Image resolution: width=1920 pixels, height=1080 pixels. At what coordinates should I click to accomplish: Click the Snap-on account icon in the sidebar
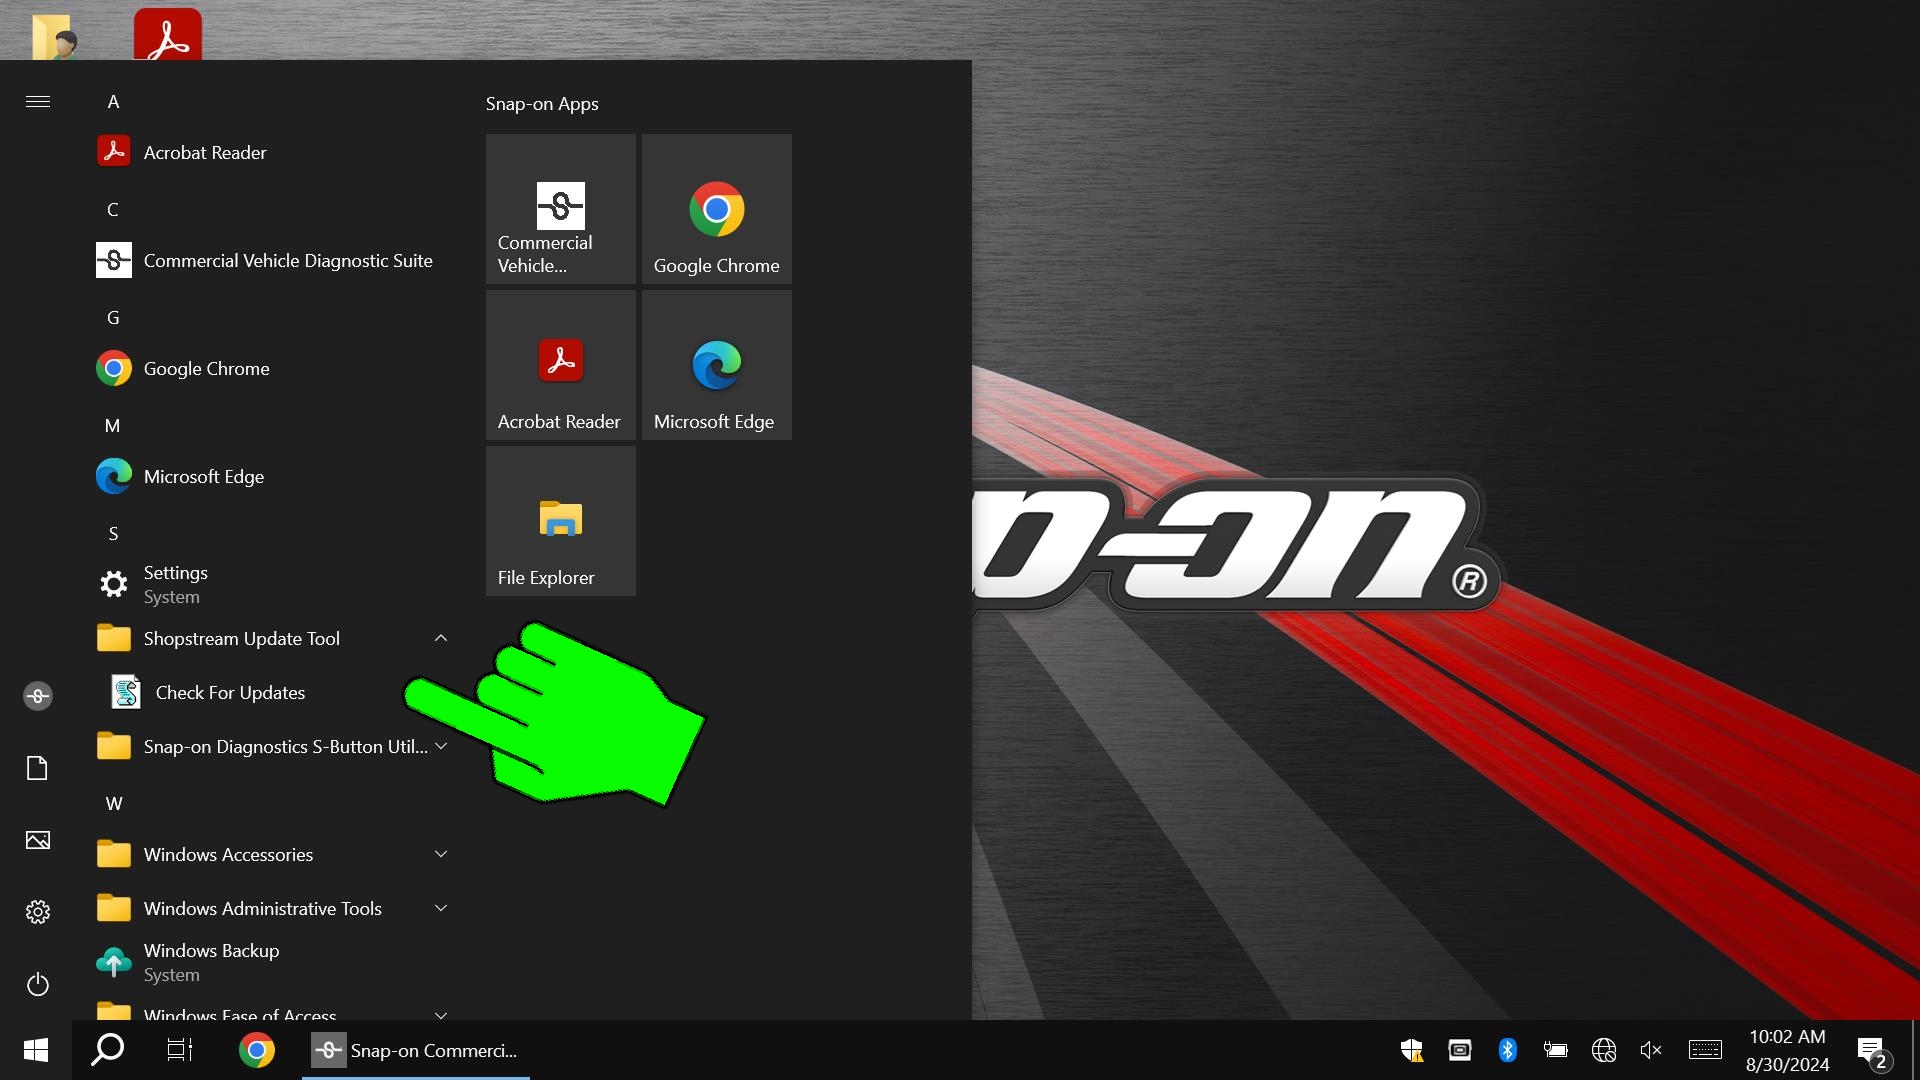[x=38, y=696]
